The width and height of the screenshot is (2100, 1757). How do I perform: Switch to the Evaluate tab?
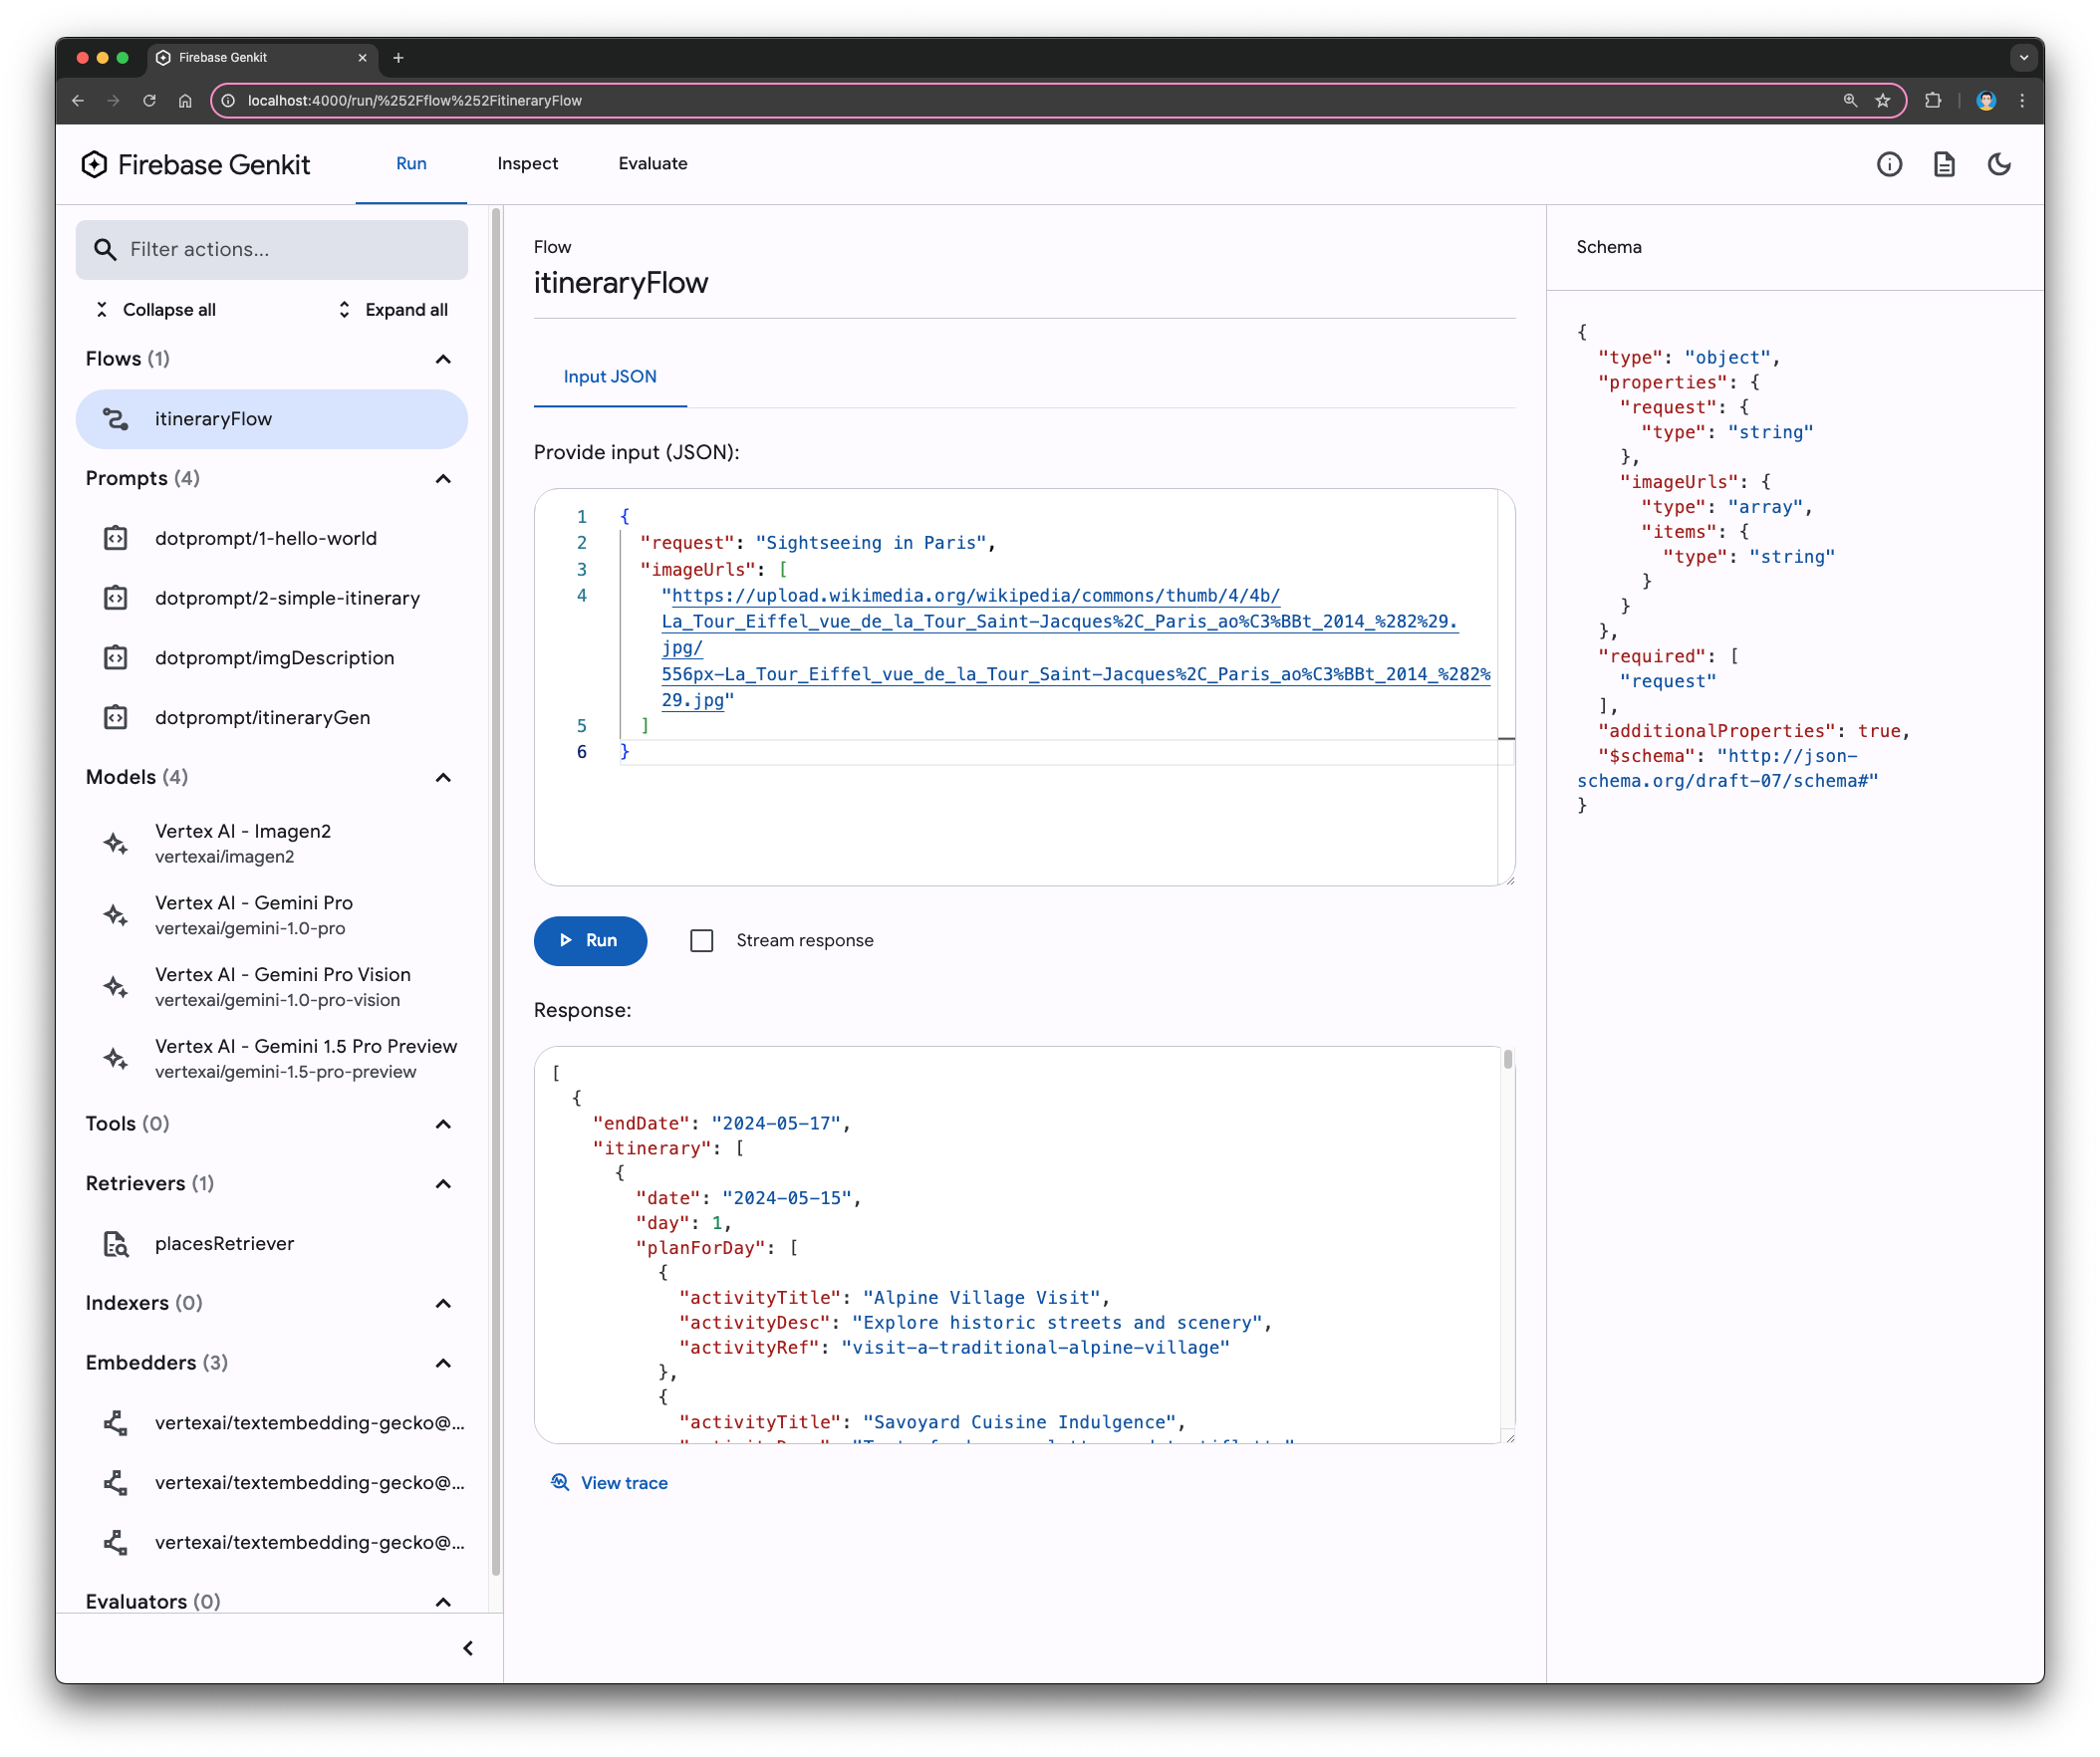click(x=652, y=164)
